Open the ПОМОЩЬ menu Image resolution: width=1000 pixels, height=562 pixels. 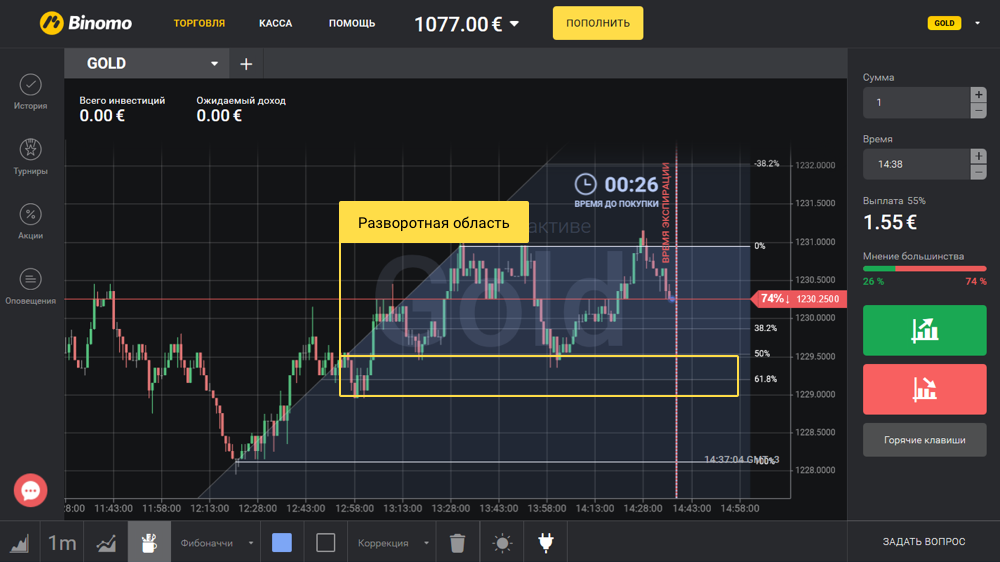pos(352,23)
